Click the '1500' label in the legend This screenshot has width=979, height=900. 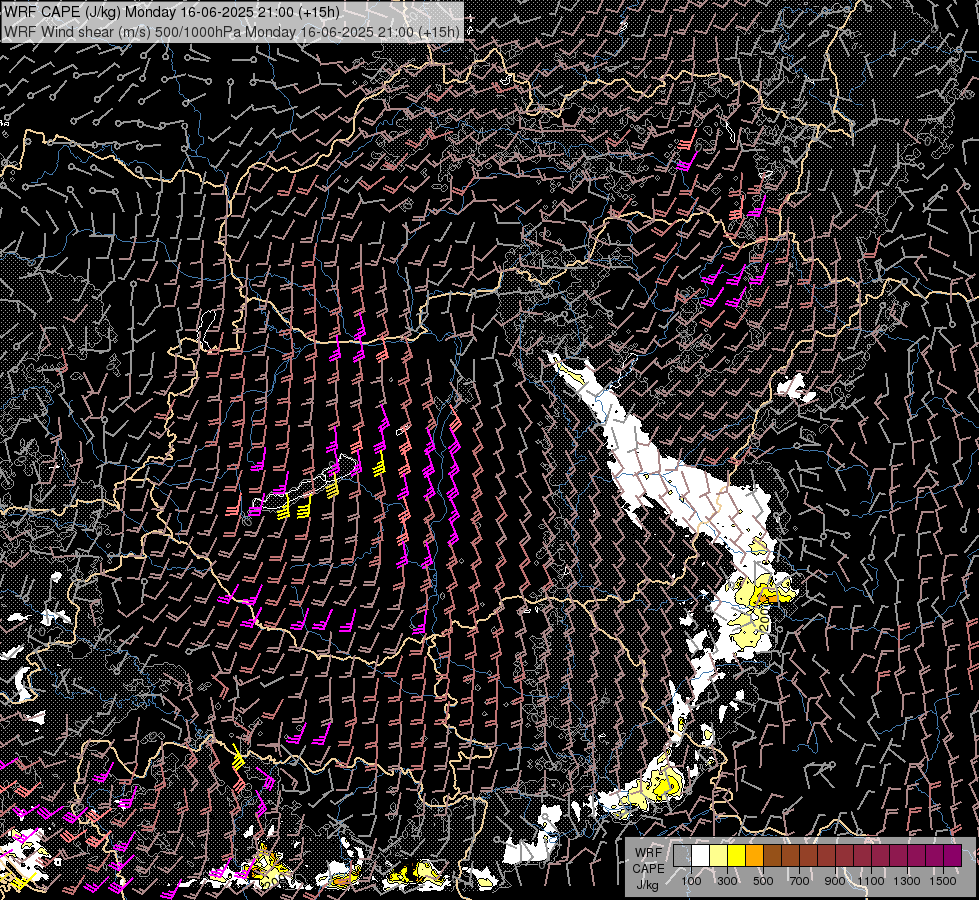click(x=943, y=881)
